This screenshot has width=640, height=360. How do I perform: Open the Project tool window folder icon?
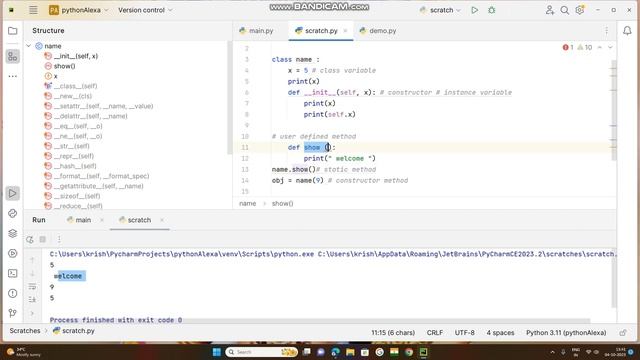(13, 31)
